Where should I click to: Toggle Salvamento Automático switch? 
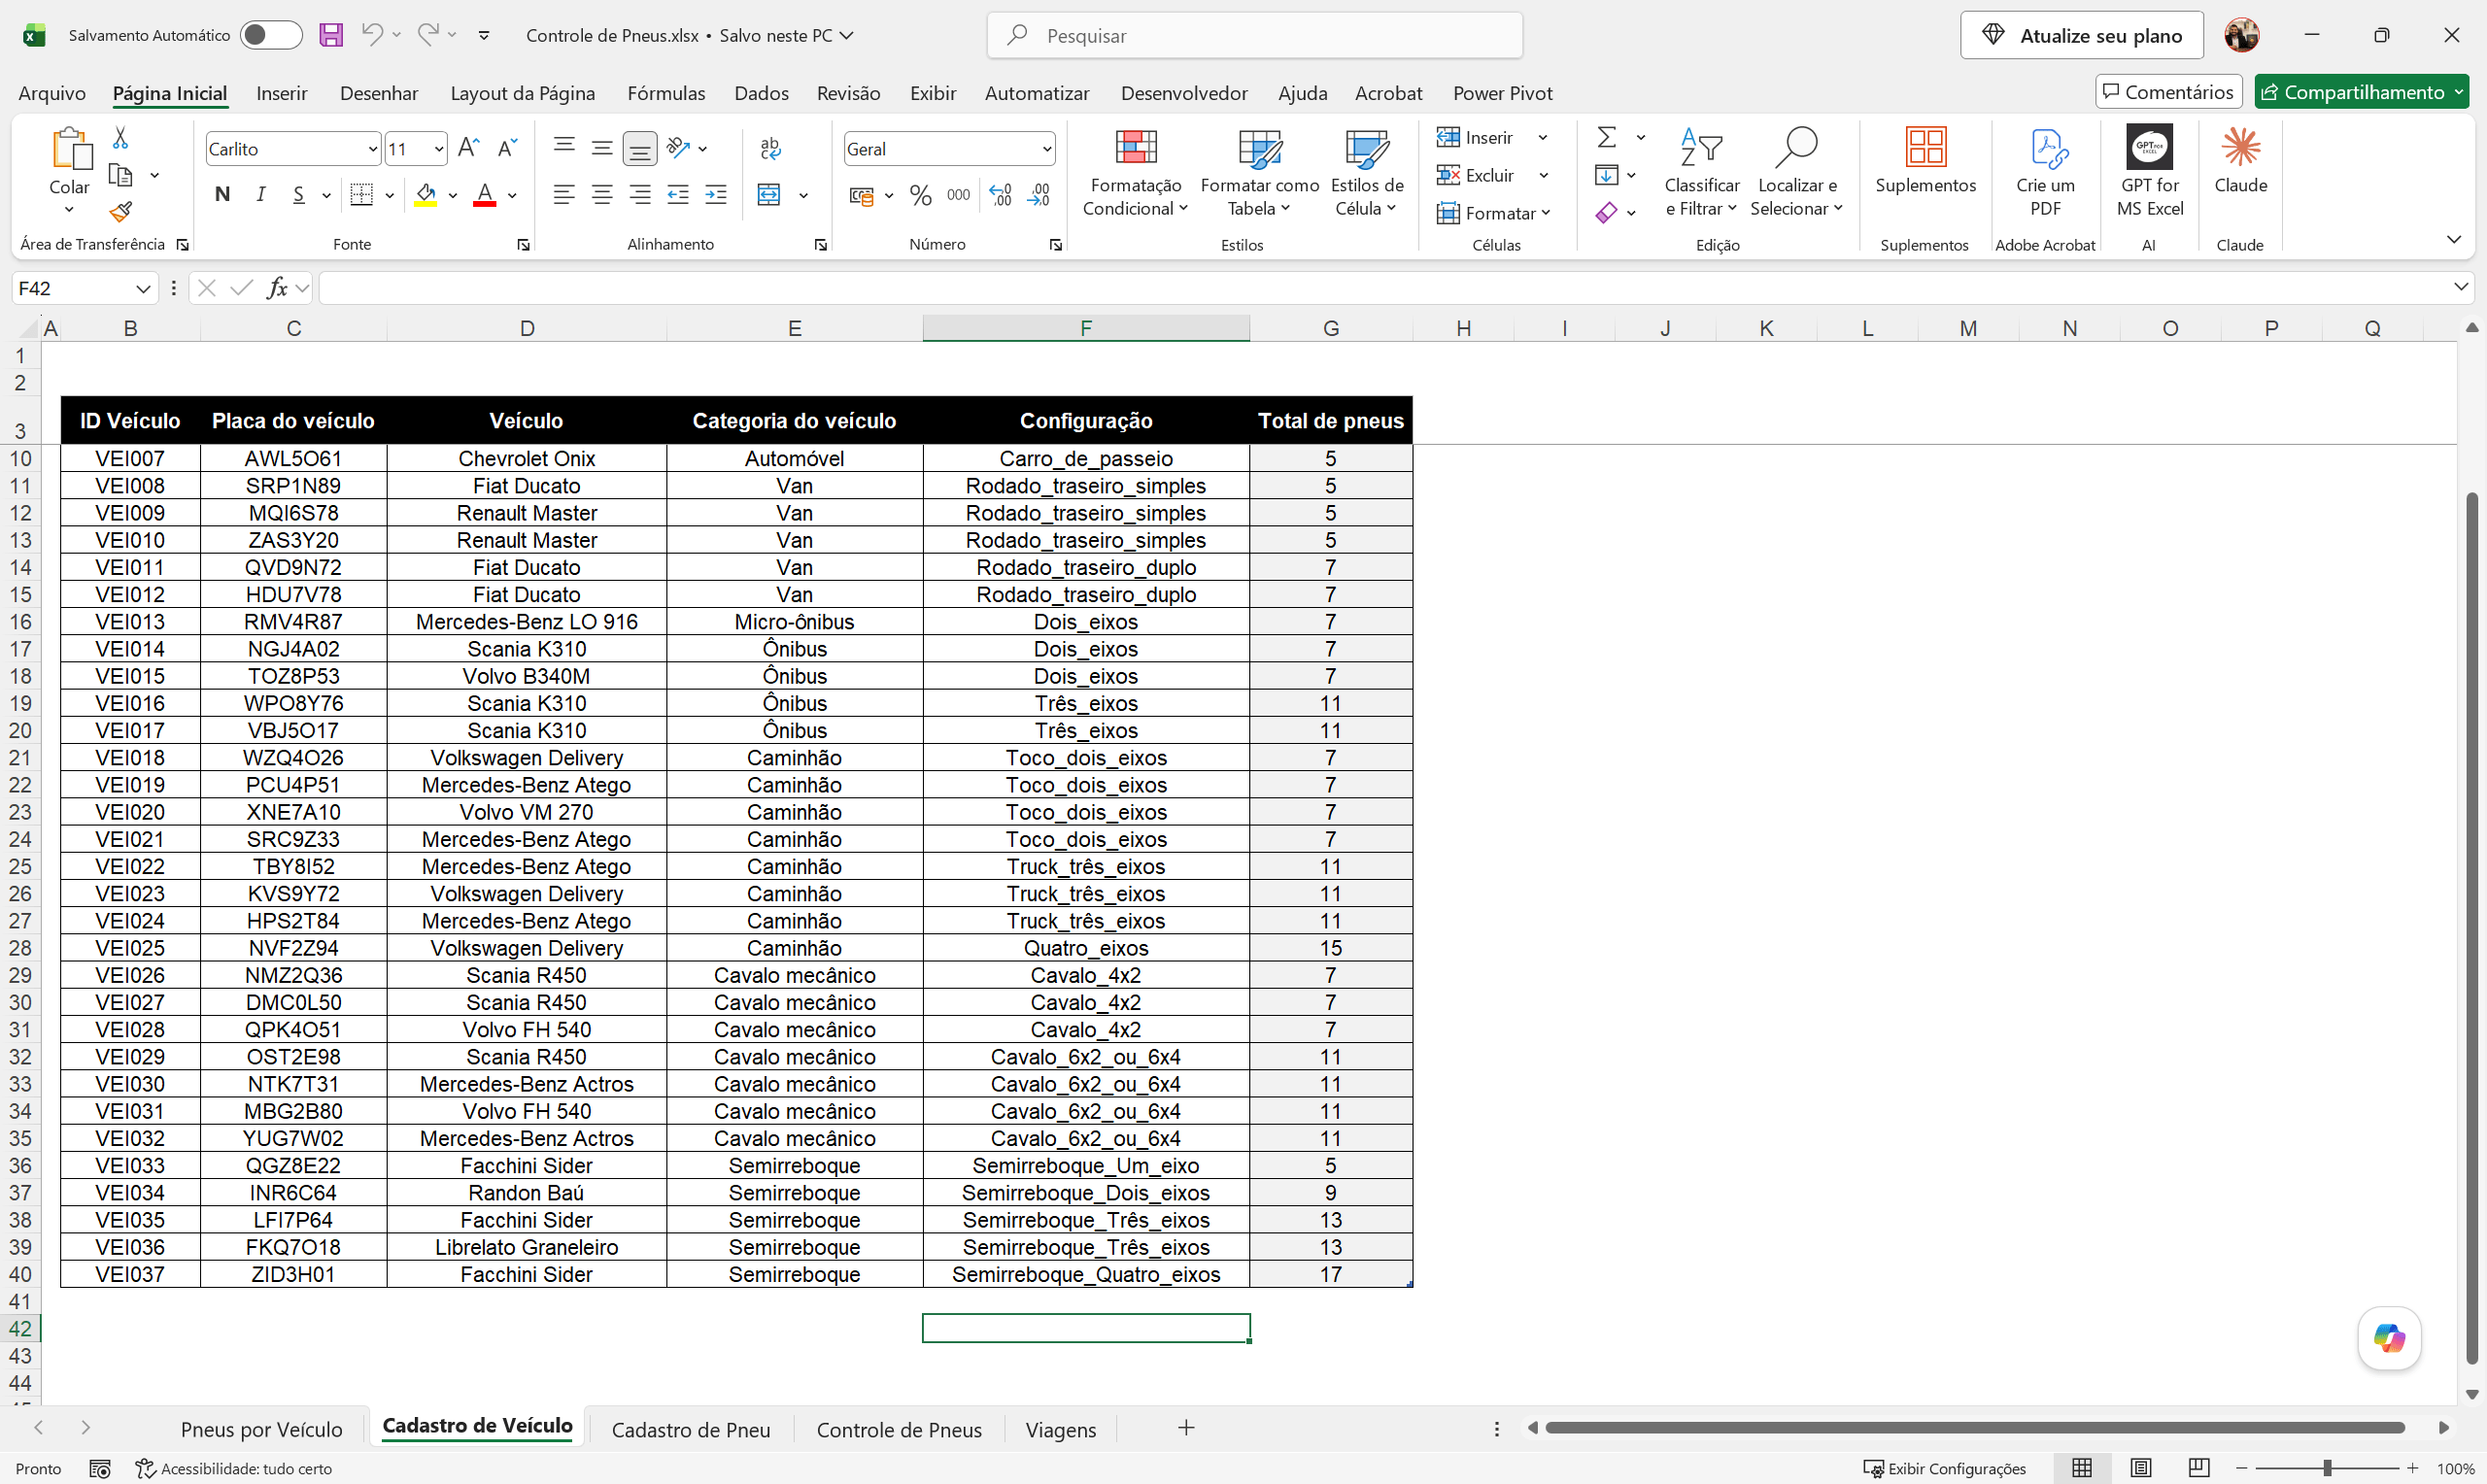pyautogui.click(x=271, y=35)
